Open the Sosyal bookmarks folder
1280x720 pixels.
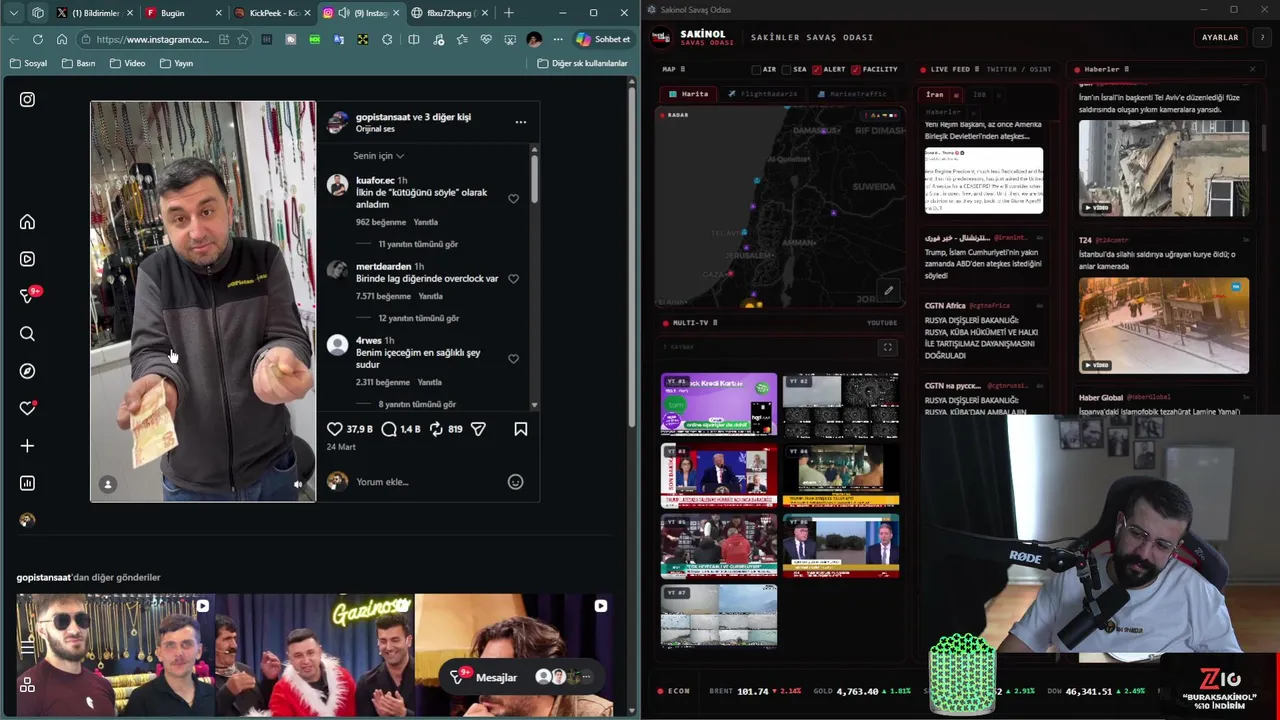[x=28, y=63]
